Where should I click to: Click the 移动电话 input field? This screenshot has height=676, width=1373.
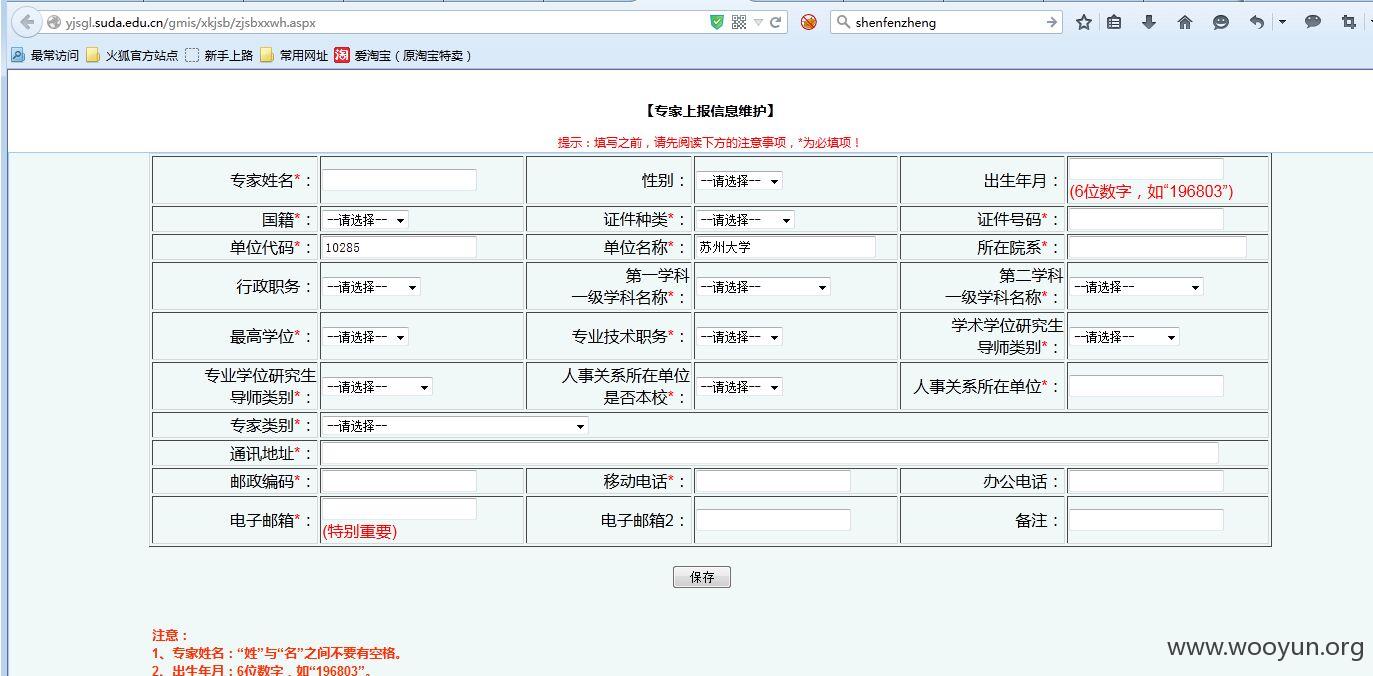pos(773,481)
